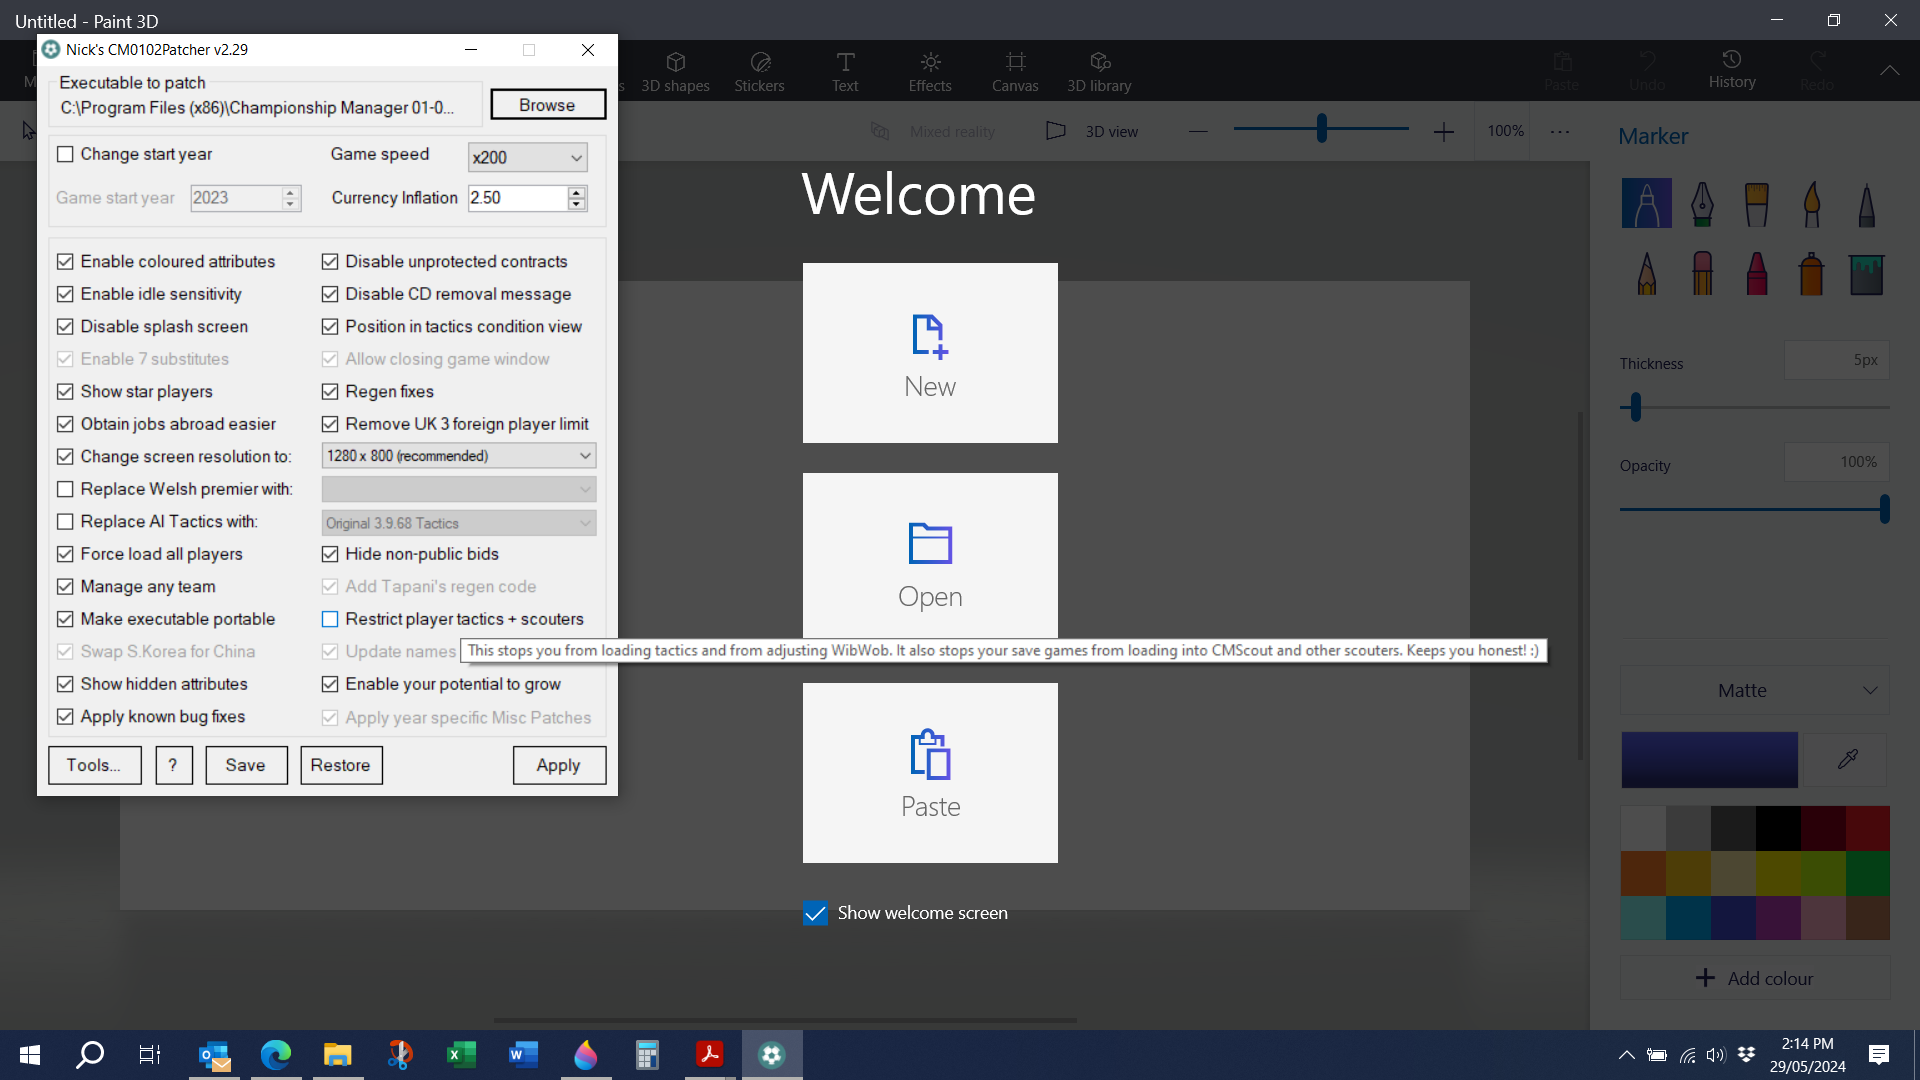Click the zoom out minus icon
Viewport: 1920px width, 1080px height.
[1198, 131]
